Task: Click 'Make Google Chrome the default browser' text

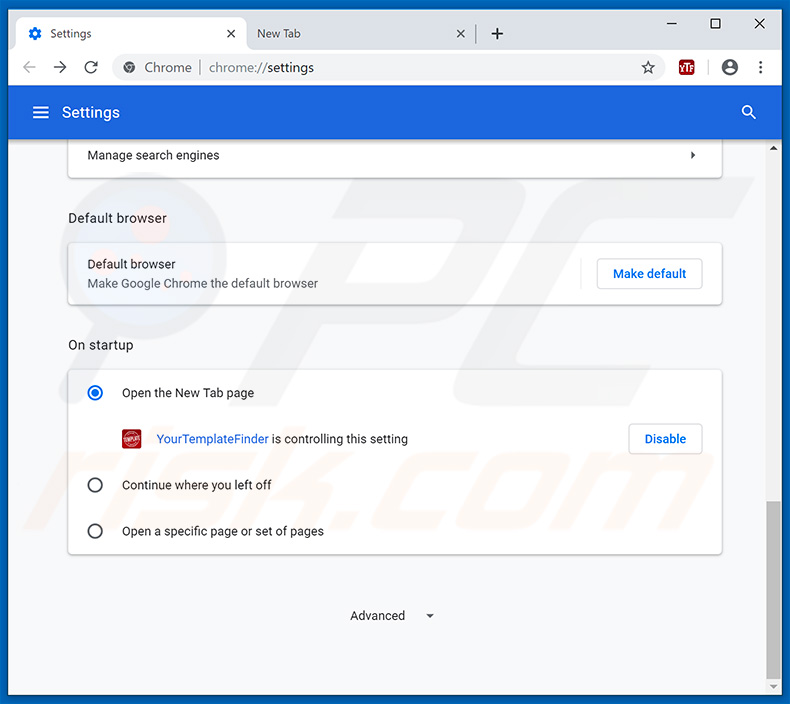Action: coord(203,284)
